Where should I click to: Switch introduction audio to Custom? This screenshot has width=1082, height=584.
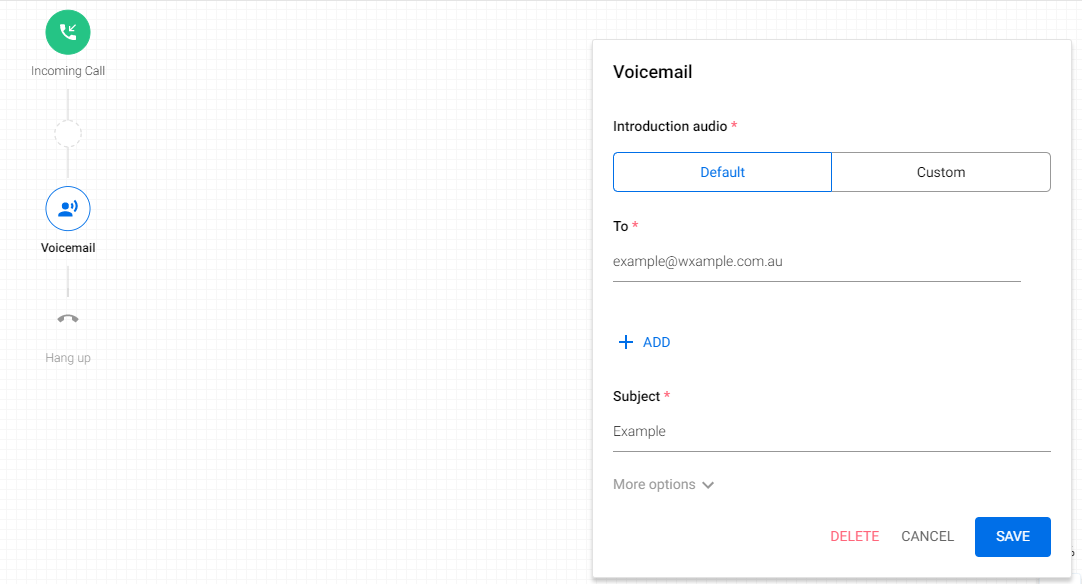point(940,172)
